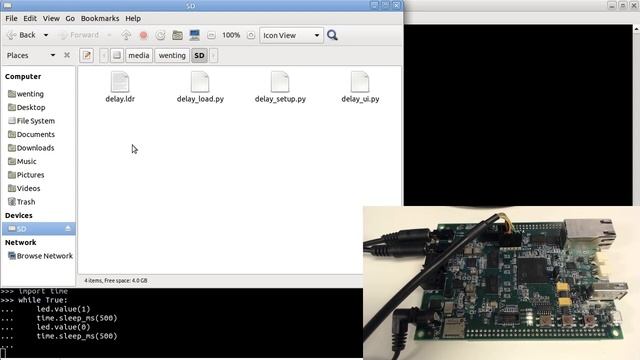Reset zoom at the 100% label
Image resolution: width=640 pixels, height=360 pixels.
231,35
